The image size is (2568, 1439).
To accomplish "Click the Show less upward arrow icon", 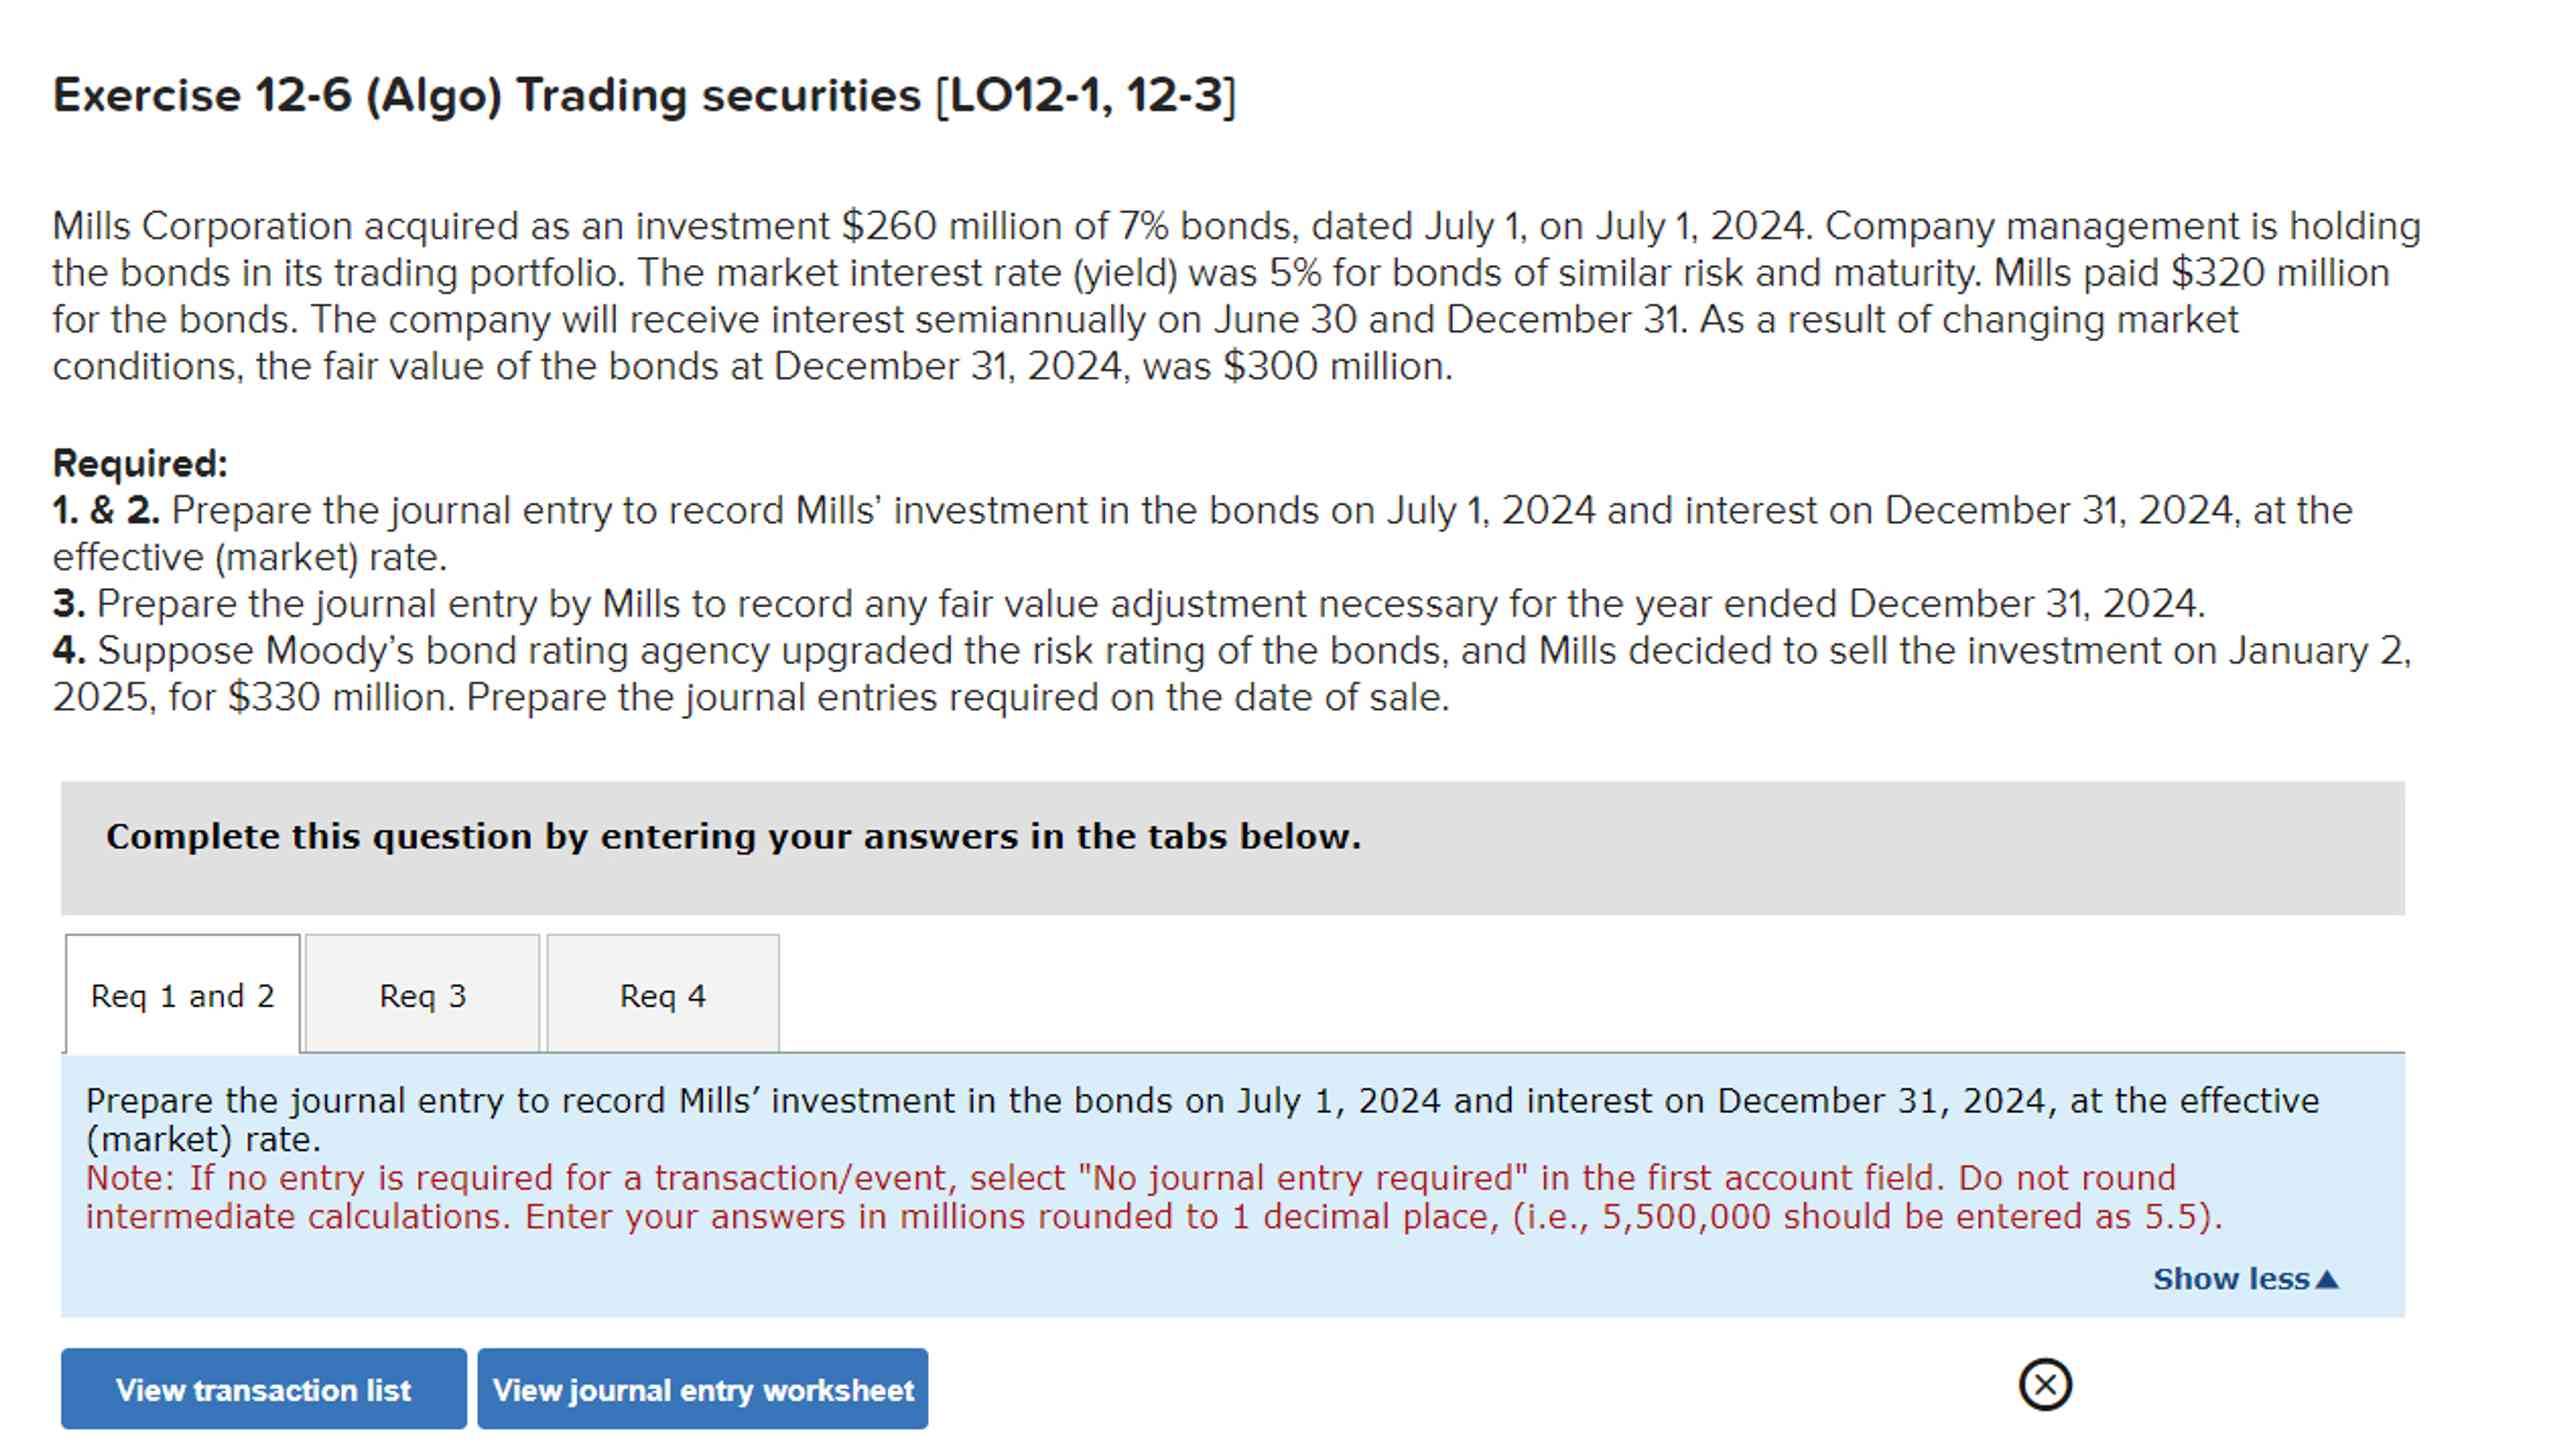I will click(2327, 1278).
